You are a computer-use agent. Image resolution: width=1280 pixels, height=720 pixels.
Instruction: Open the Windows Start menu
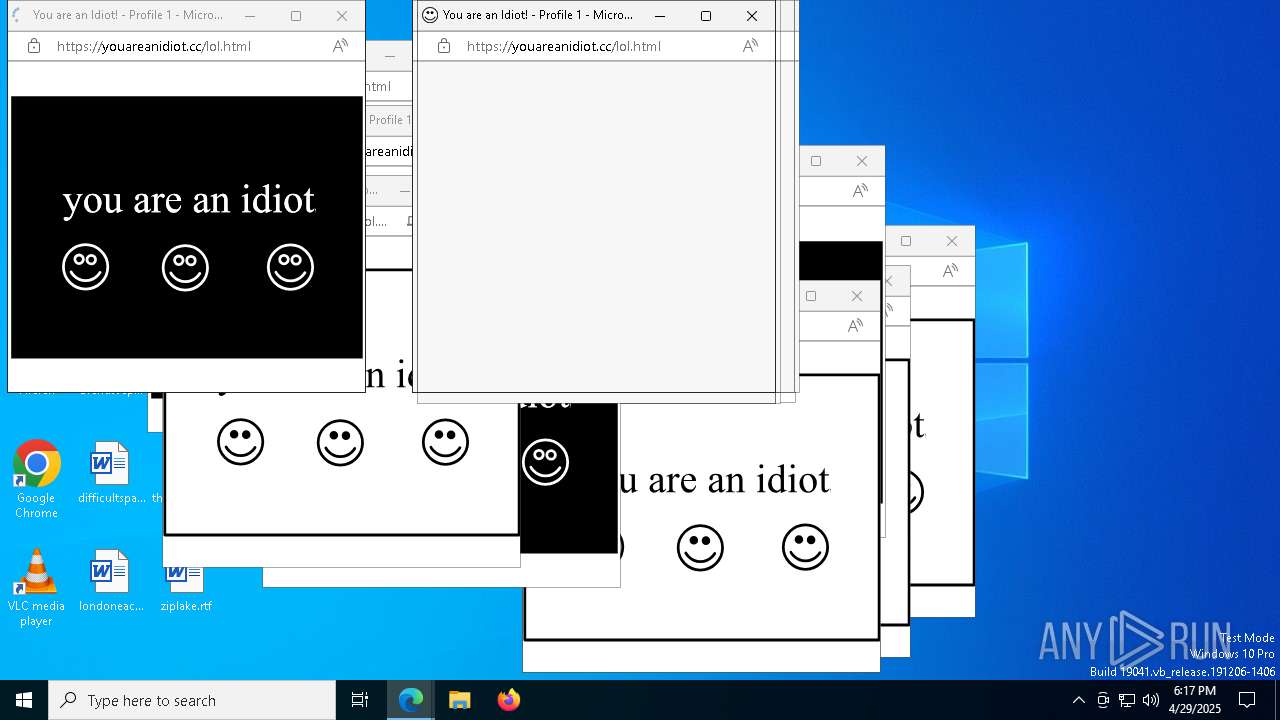(x=24, y=700)
